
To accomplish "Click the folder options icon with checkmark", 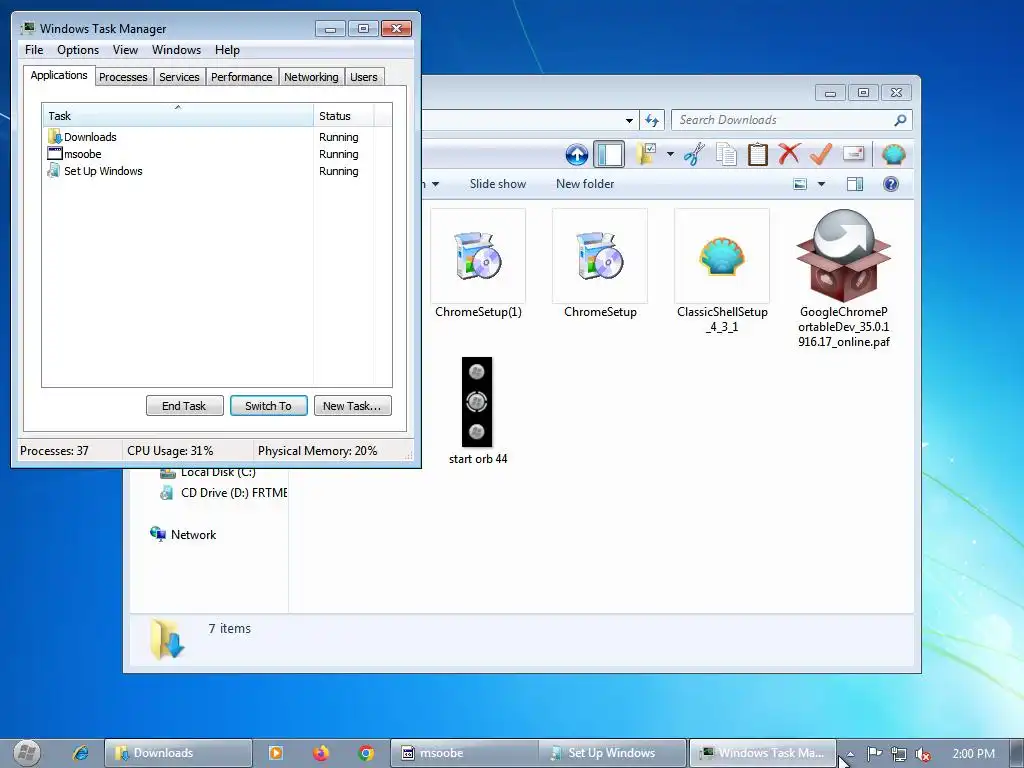I will click(x=647, y=155).
